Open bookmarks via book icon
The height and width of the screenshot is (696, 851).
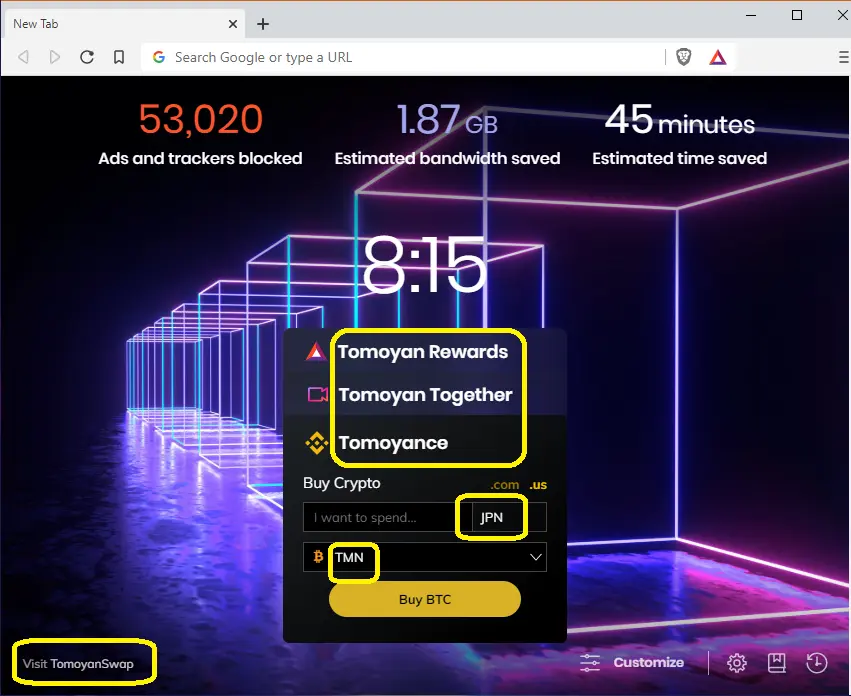click(777, 663)
